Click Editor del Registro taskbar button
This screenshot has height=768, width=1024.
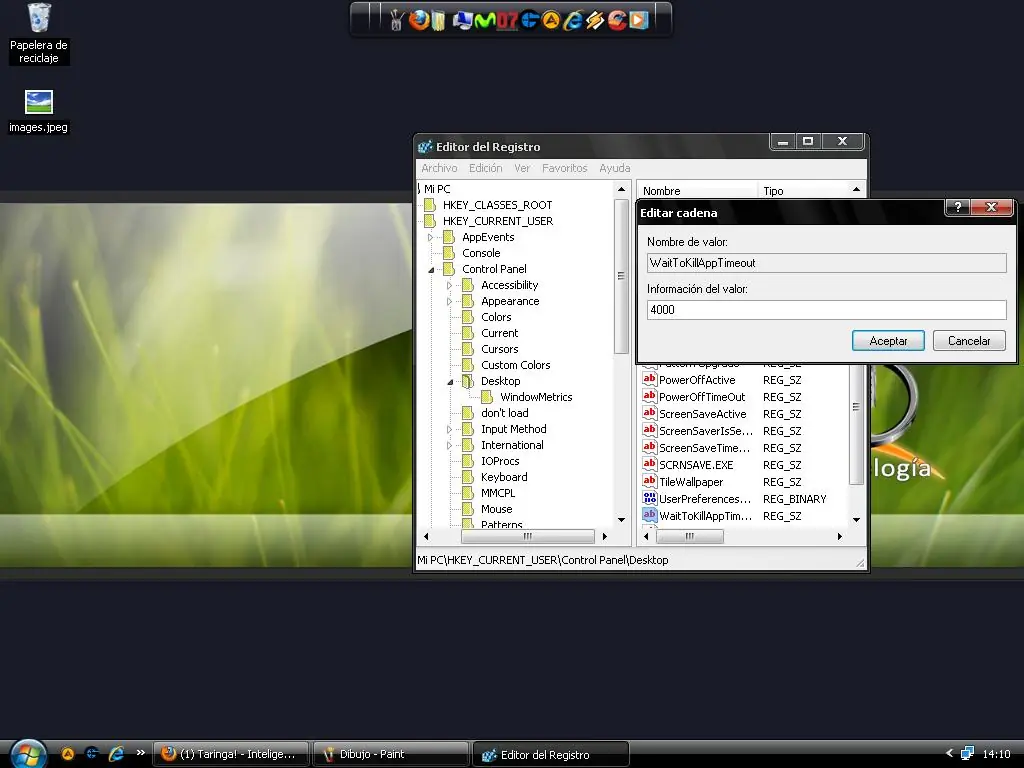click(551, 754)
